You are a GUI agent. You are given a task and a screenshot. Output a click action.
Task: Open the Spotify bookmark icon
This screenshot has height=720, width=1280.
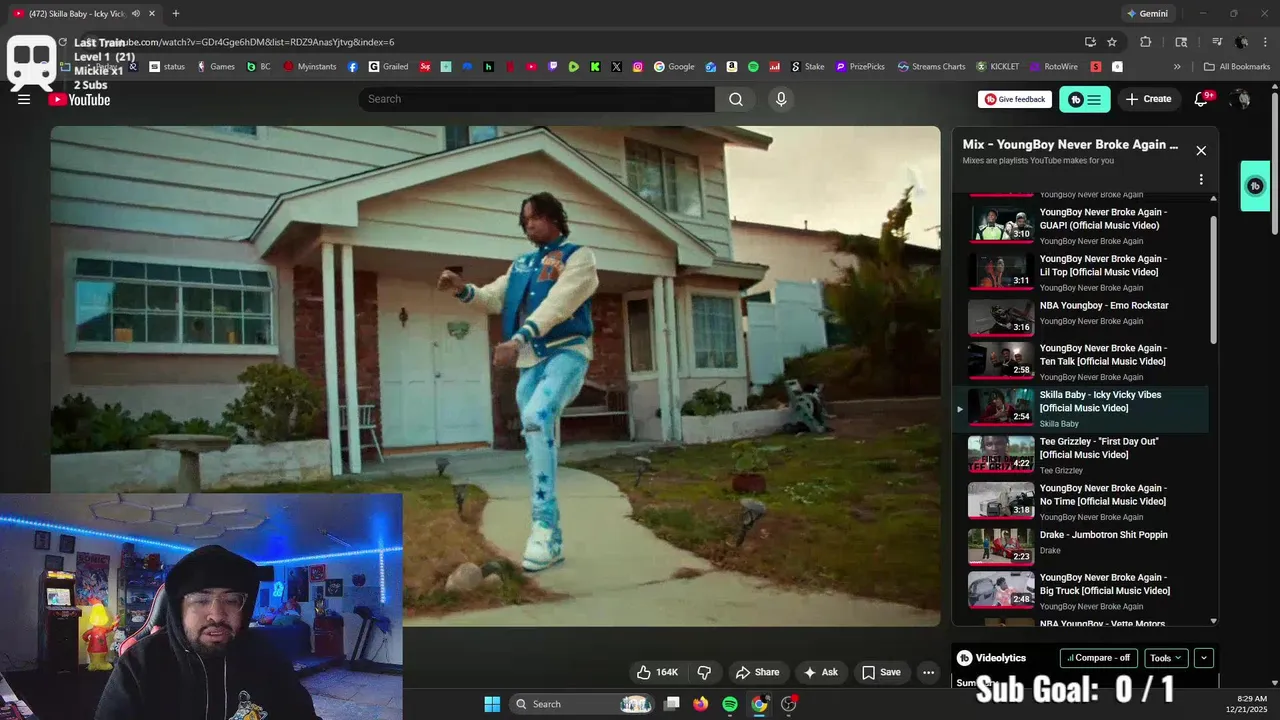pos(753,67)
